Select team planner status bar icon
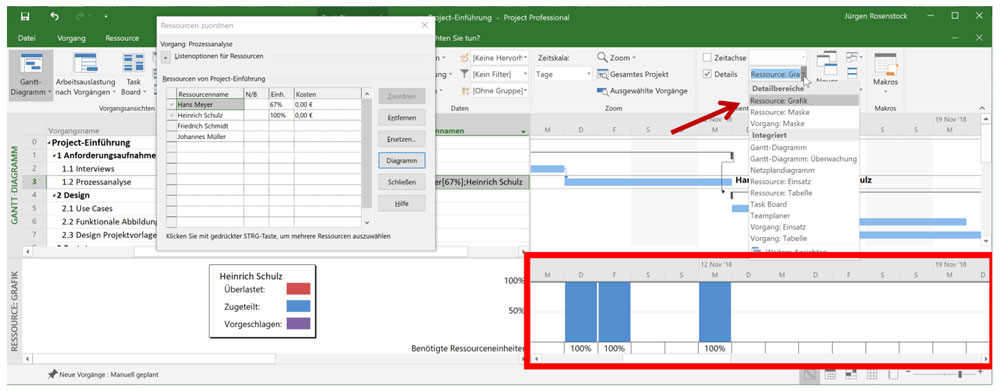Screen dimensions: 1000x391 851,375
